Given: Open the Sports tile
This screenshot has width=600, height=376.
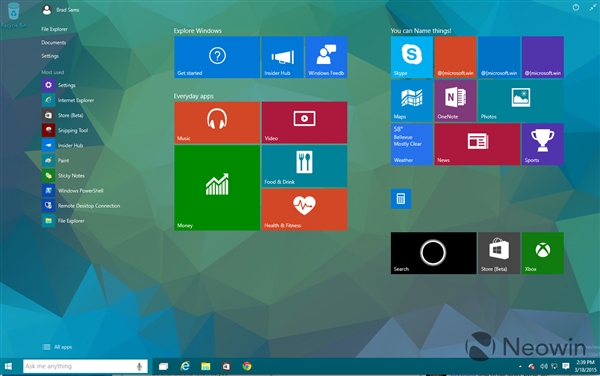Looking at the screenshot, I should coord(543,144).
